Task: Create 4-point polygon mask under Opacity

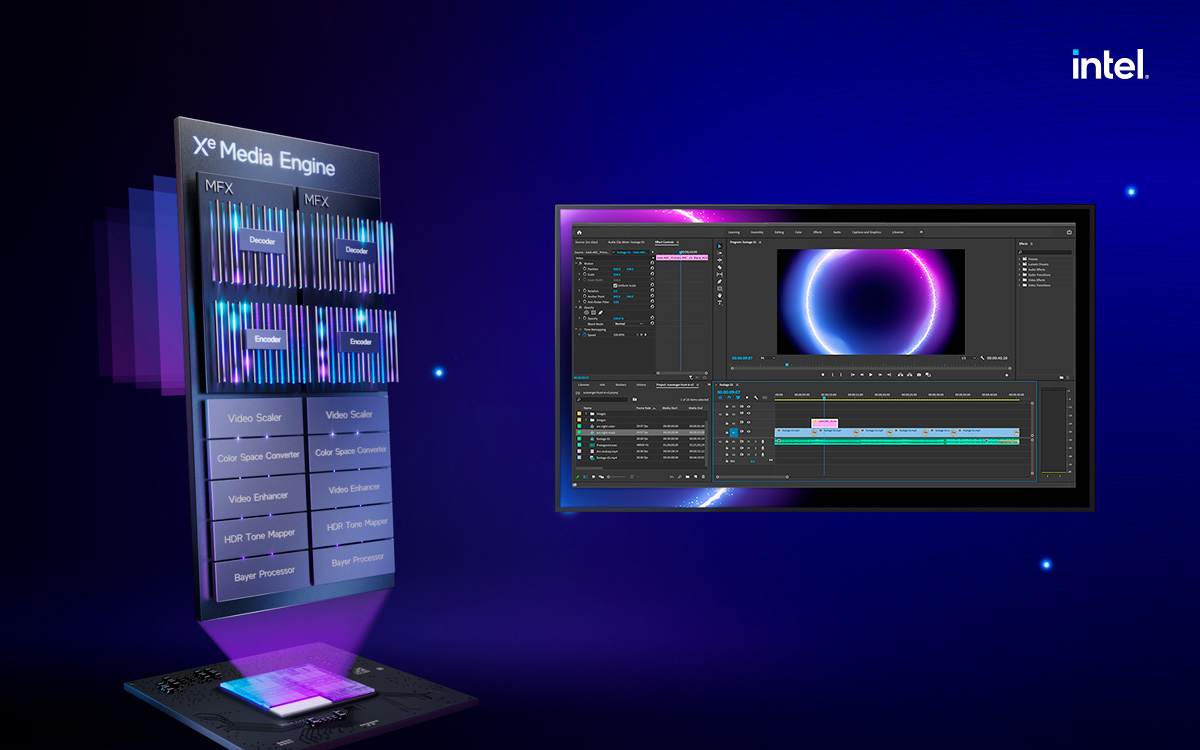Action: point(593,313)
